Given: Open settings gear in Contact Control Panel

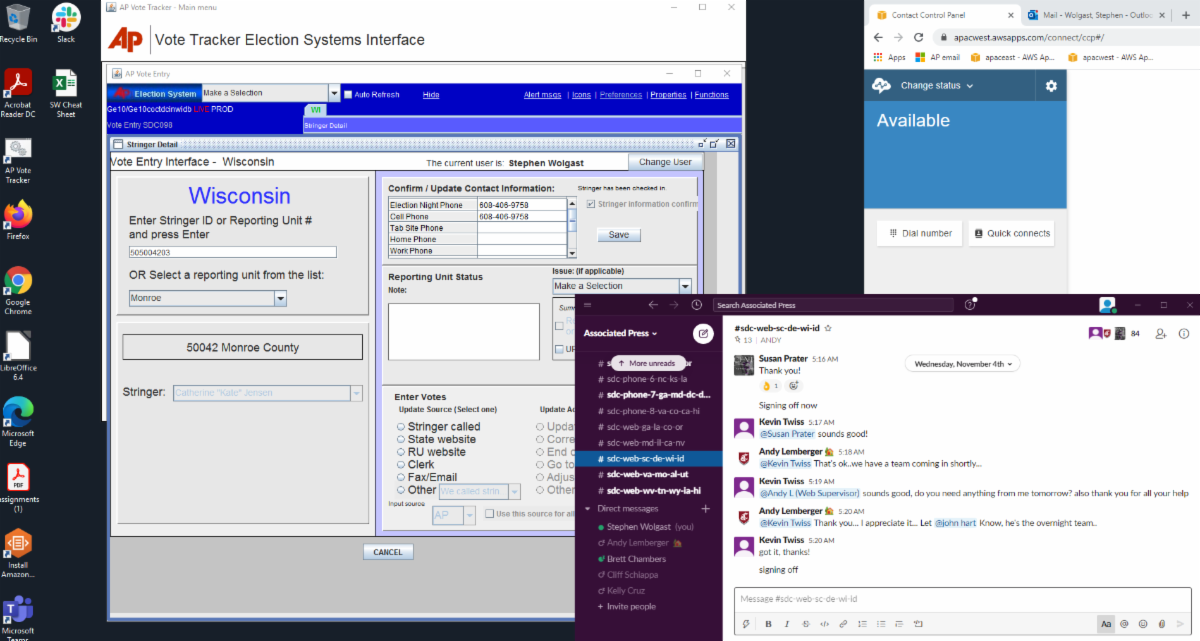Looking at the screenshot, I should pos(1050,86).
